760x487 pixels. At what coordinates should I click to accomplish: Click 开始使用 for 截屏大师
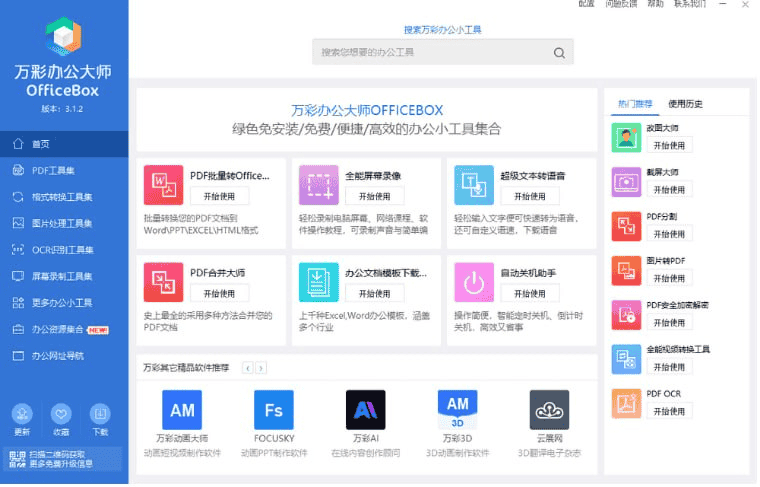click(671, 190)
